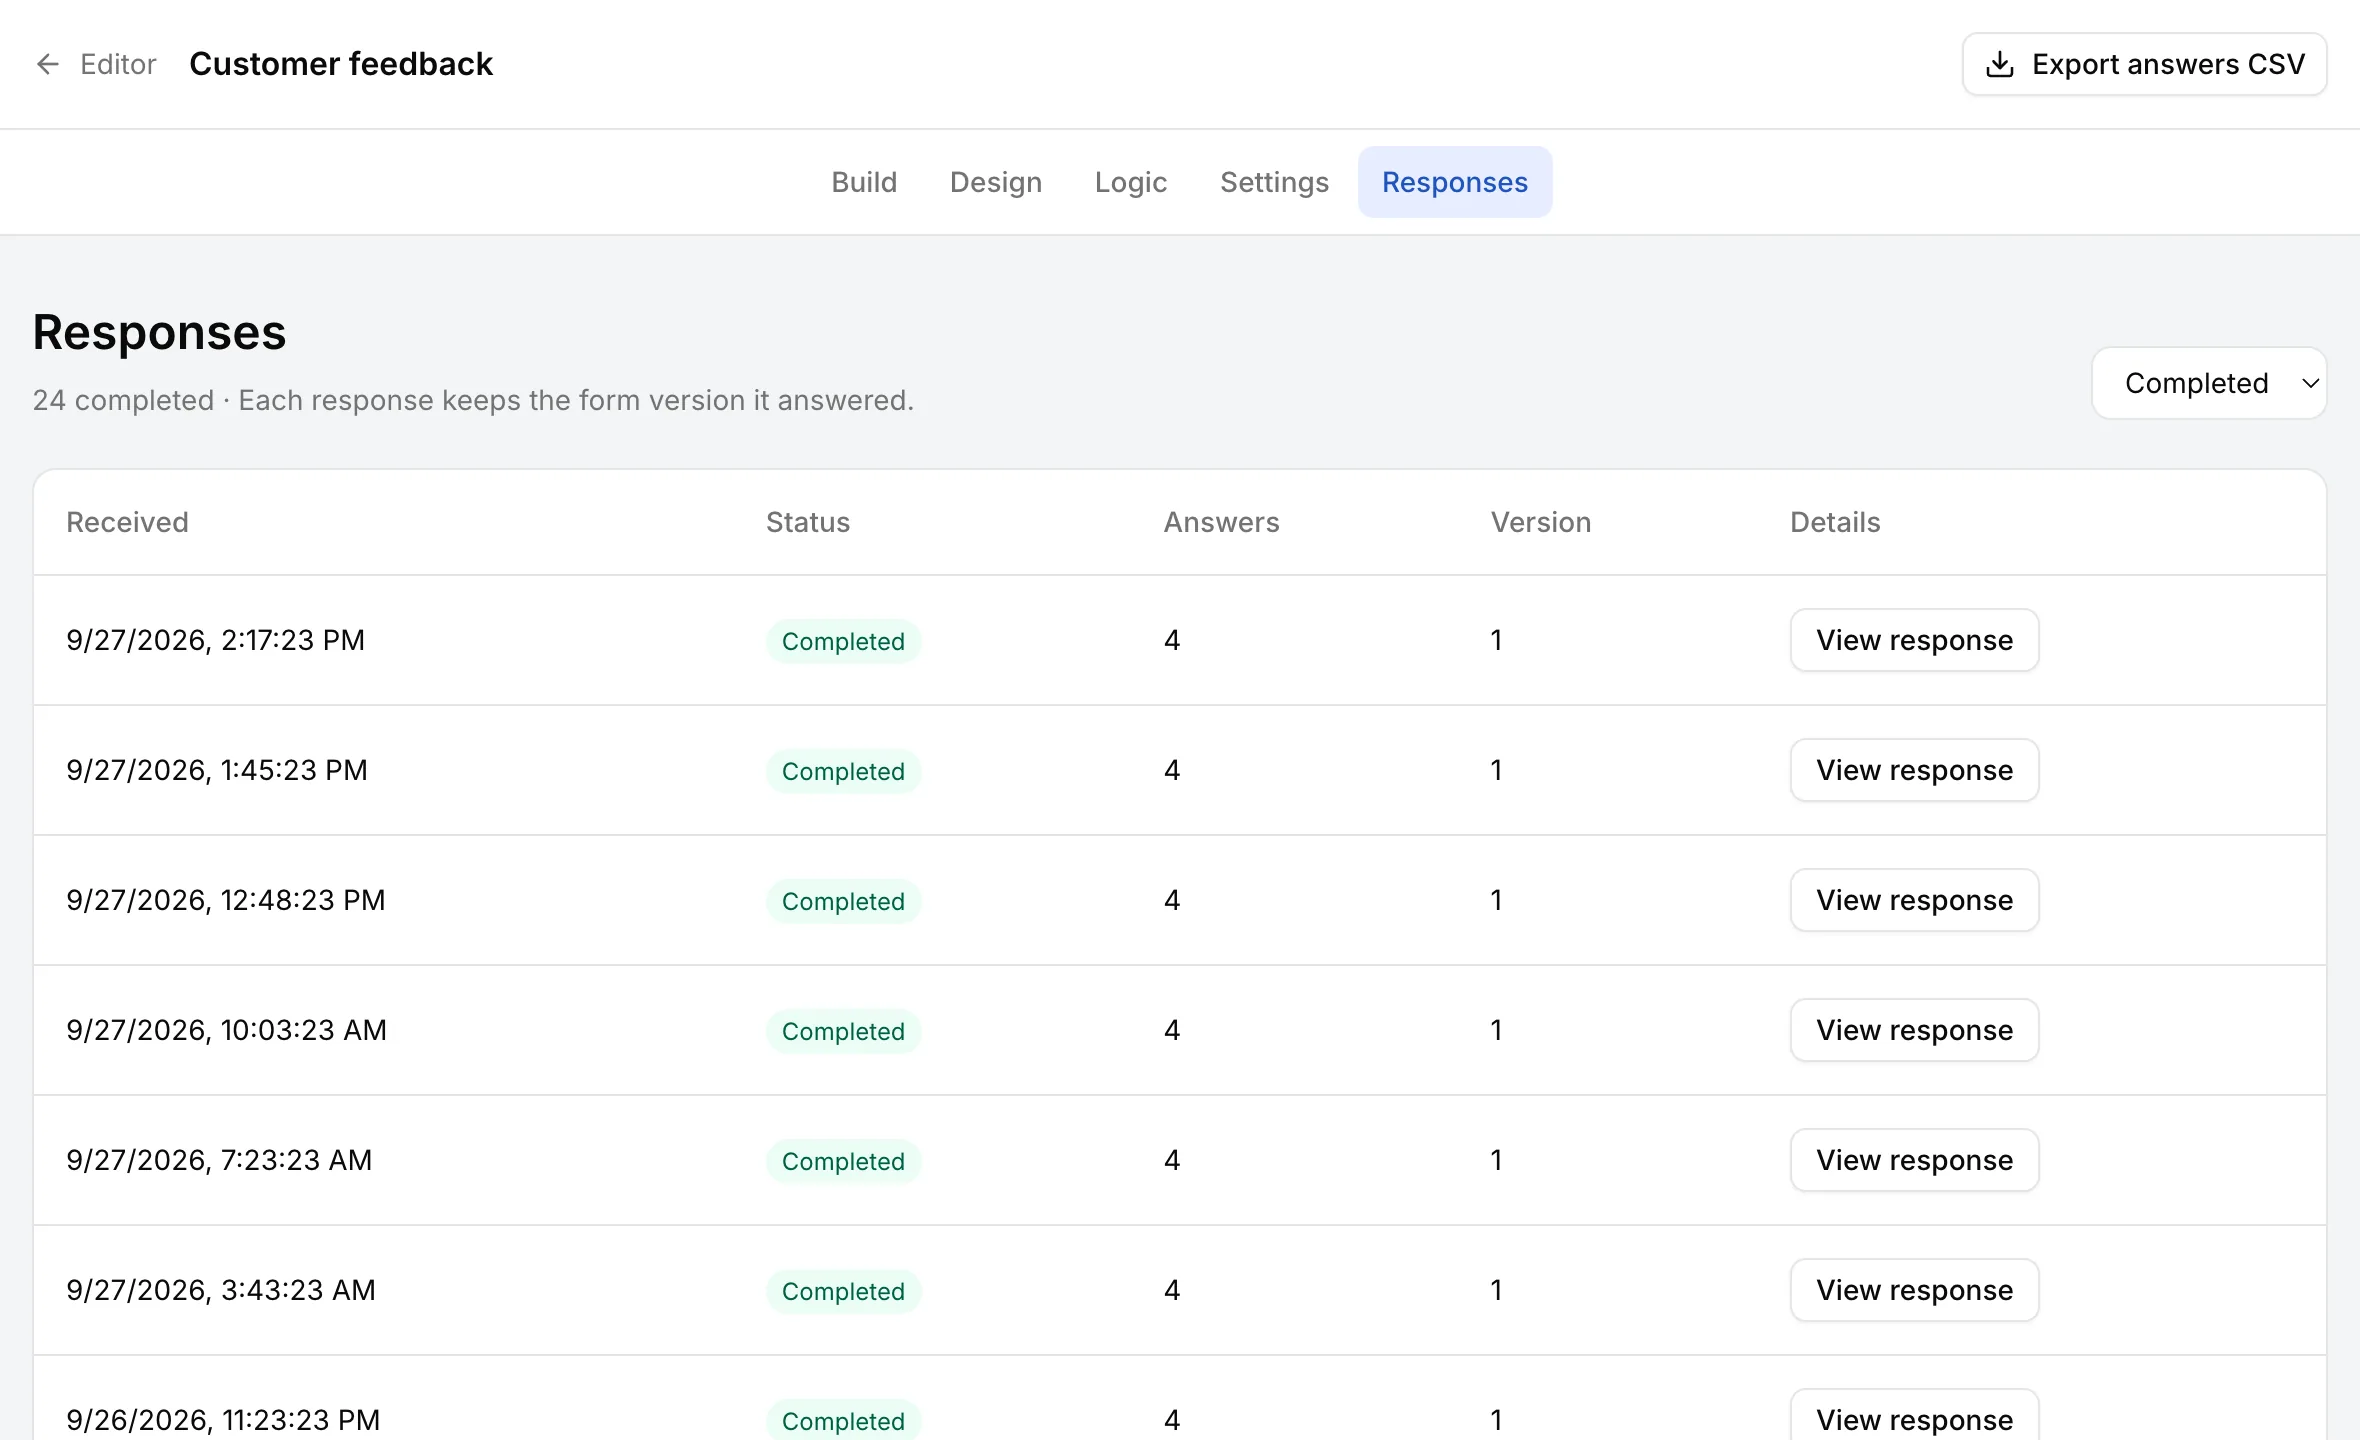Image resolution: width=2360 pixels, height=1440 pixels.
Task: Click the Received column header
Action: [x=127, y=522]
